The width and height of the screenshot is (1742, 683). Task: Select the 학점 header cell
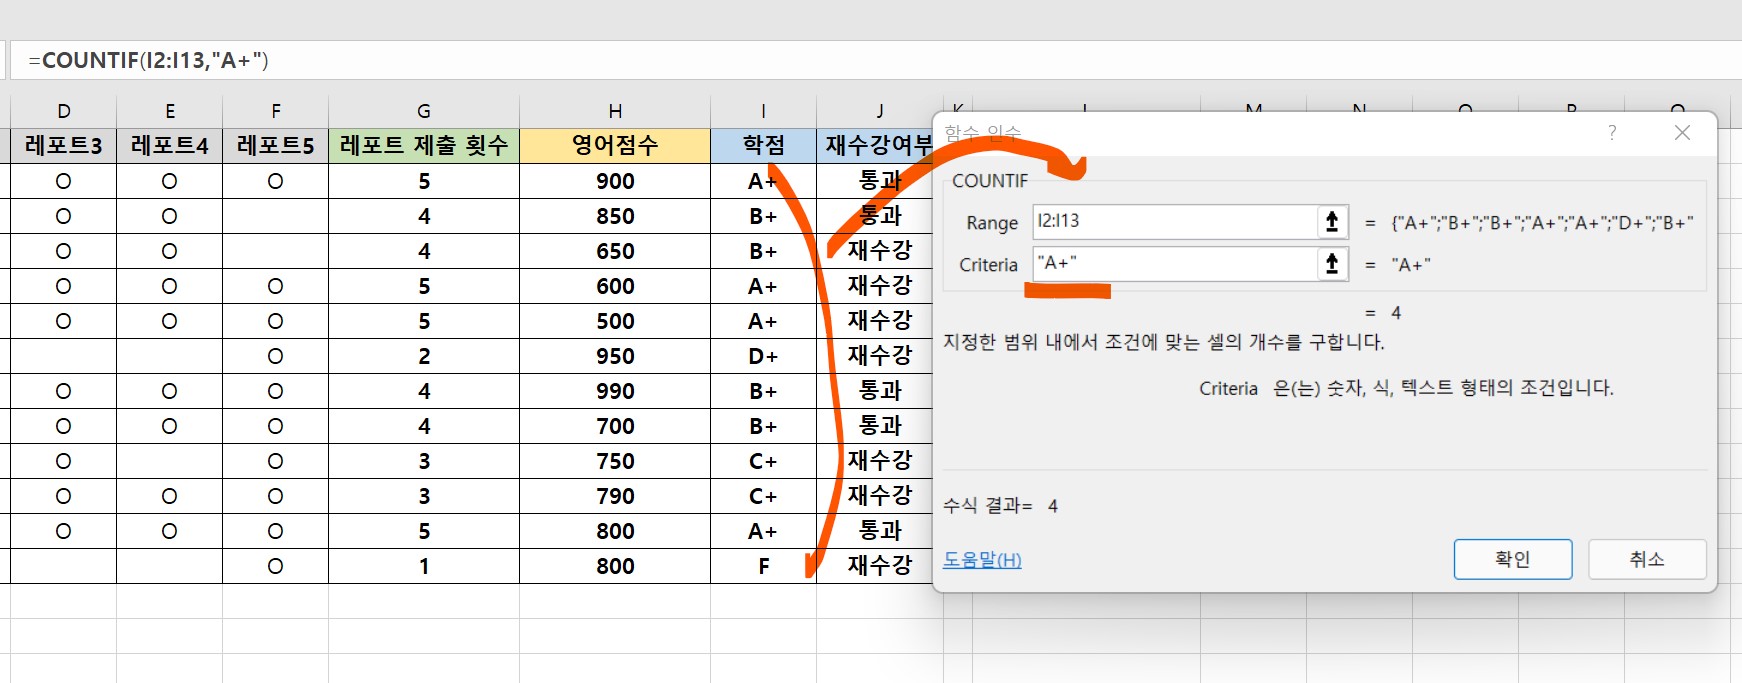tap(764, 146)
